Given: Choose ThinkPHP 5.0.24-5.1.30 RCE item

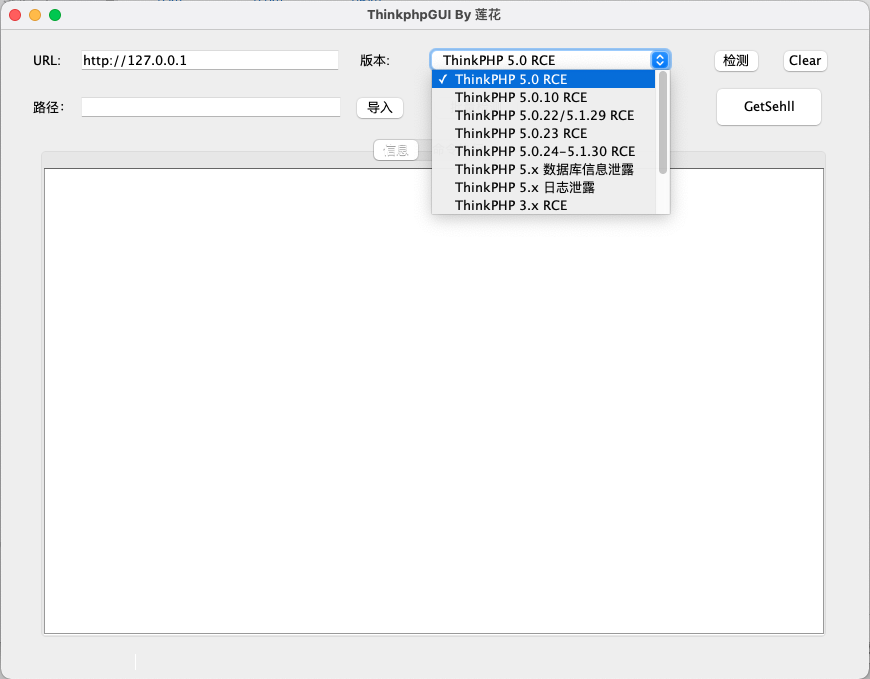Looking at the screenshot, I should pyautogui.click(x=543, y=151).
